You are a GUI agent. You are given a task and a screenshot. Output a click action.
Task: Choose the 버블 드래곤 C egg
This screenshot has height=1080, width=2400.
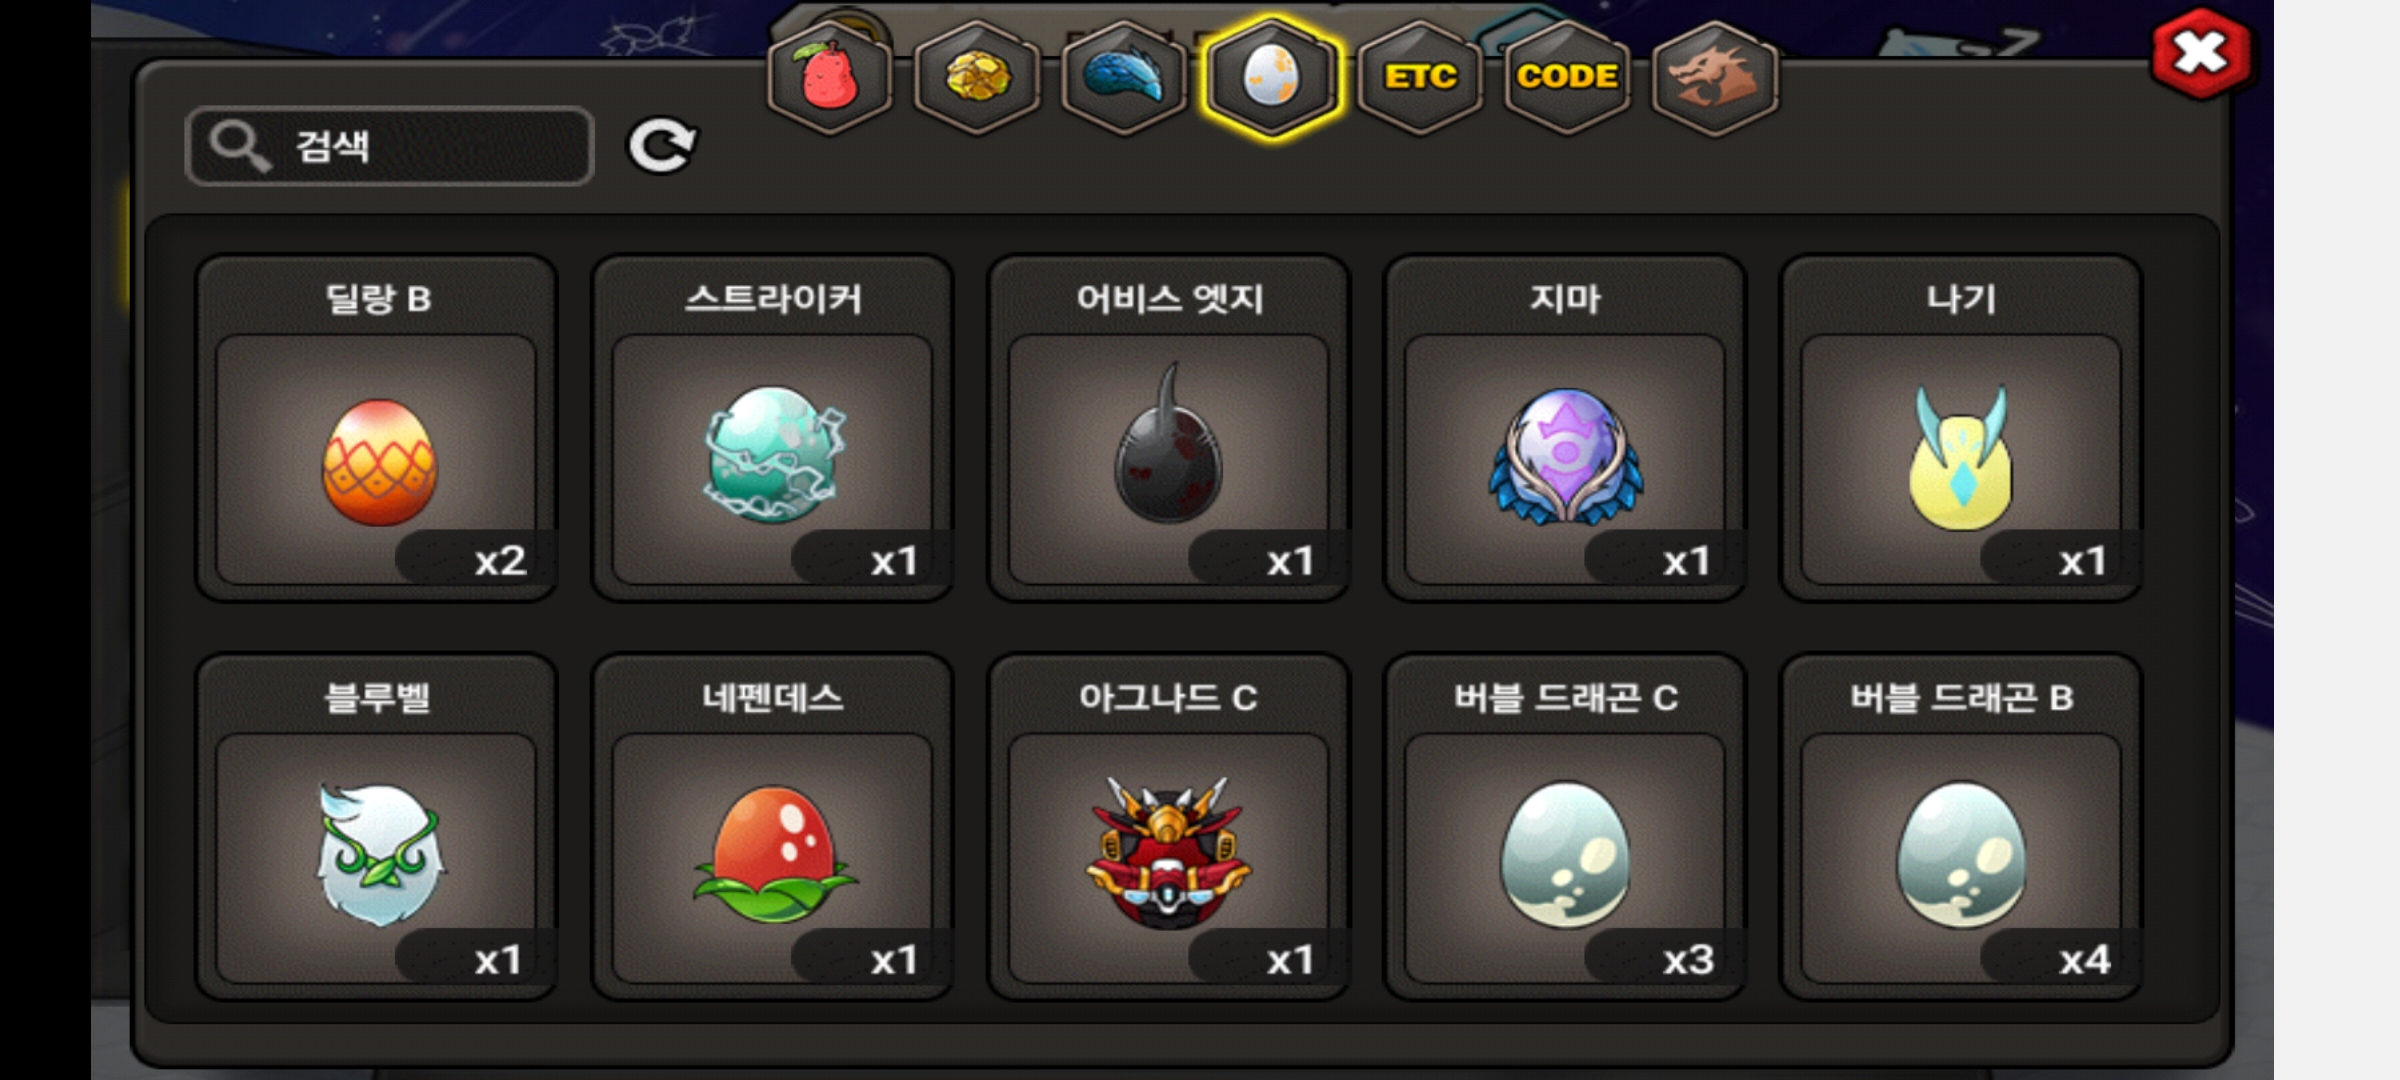(1565, 827)
